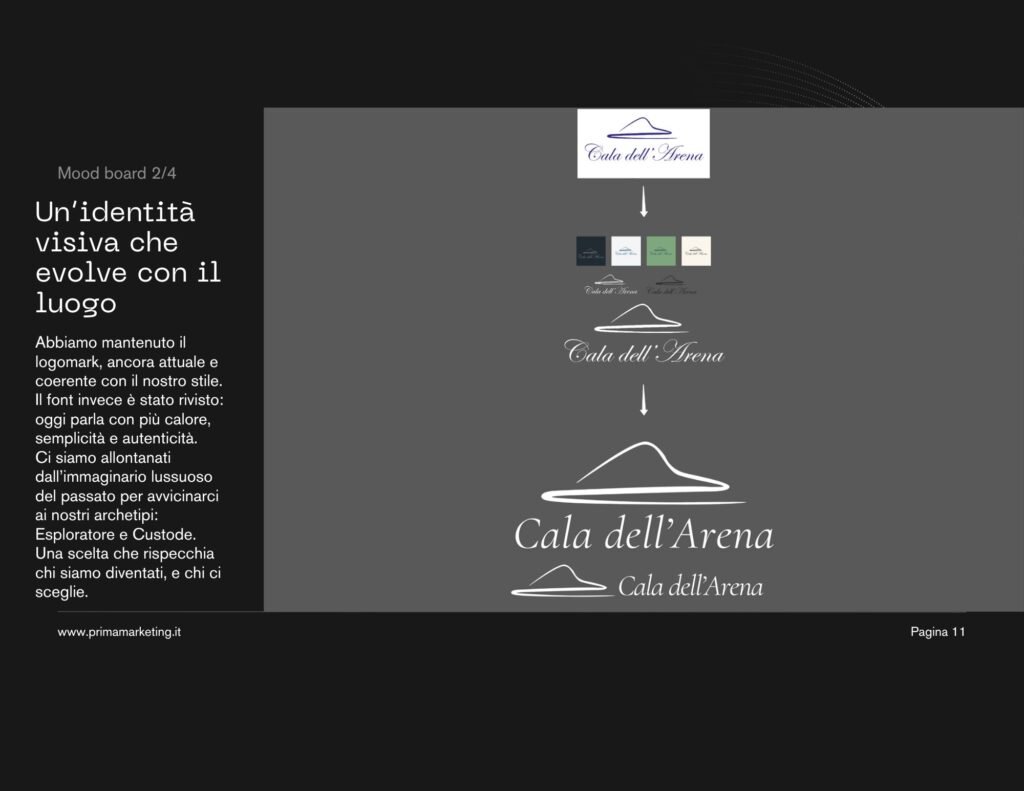The height and width of the screenshot is (791, 1024).
Task: Click the first downward arrow below the original logo
Action: tap(643, 204)
